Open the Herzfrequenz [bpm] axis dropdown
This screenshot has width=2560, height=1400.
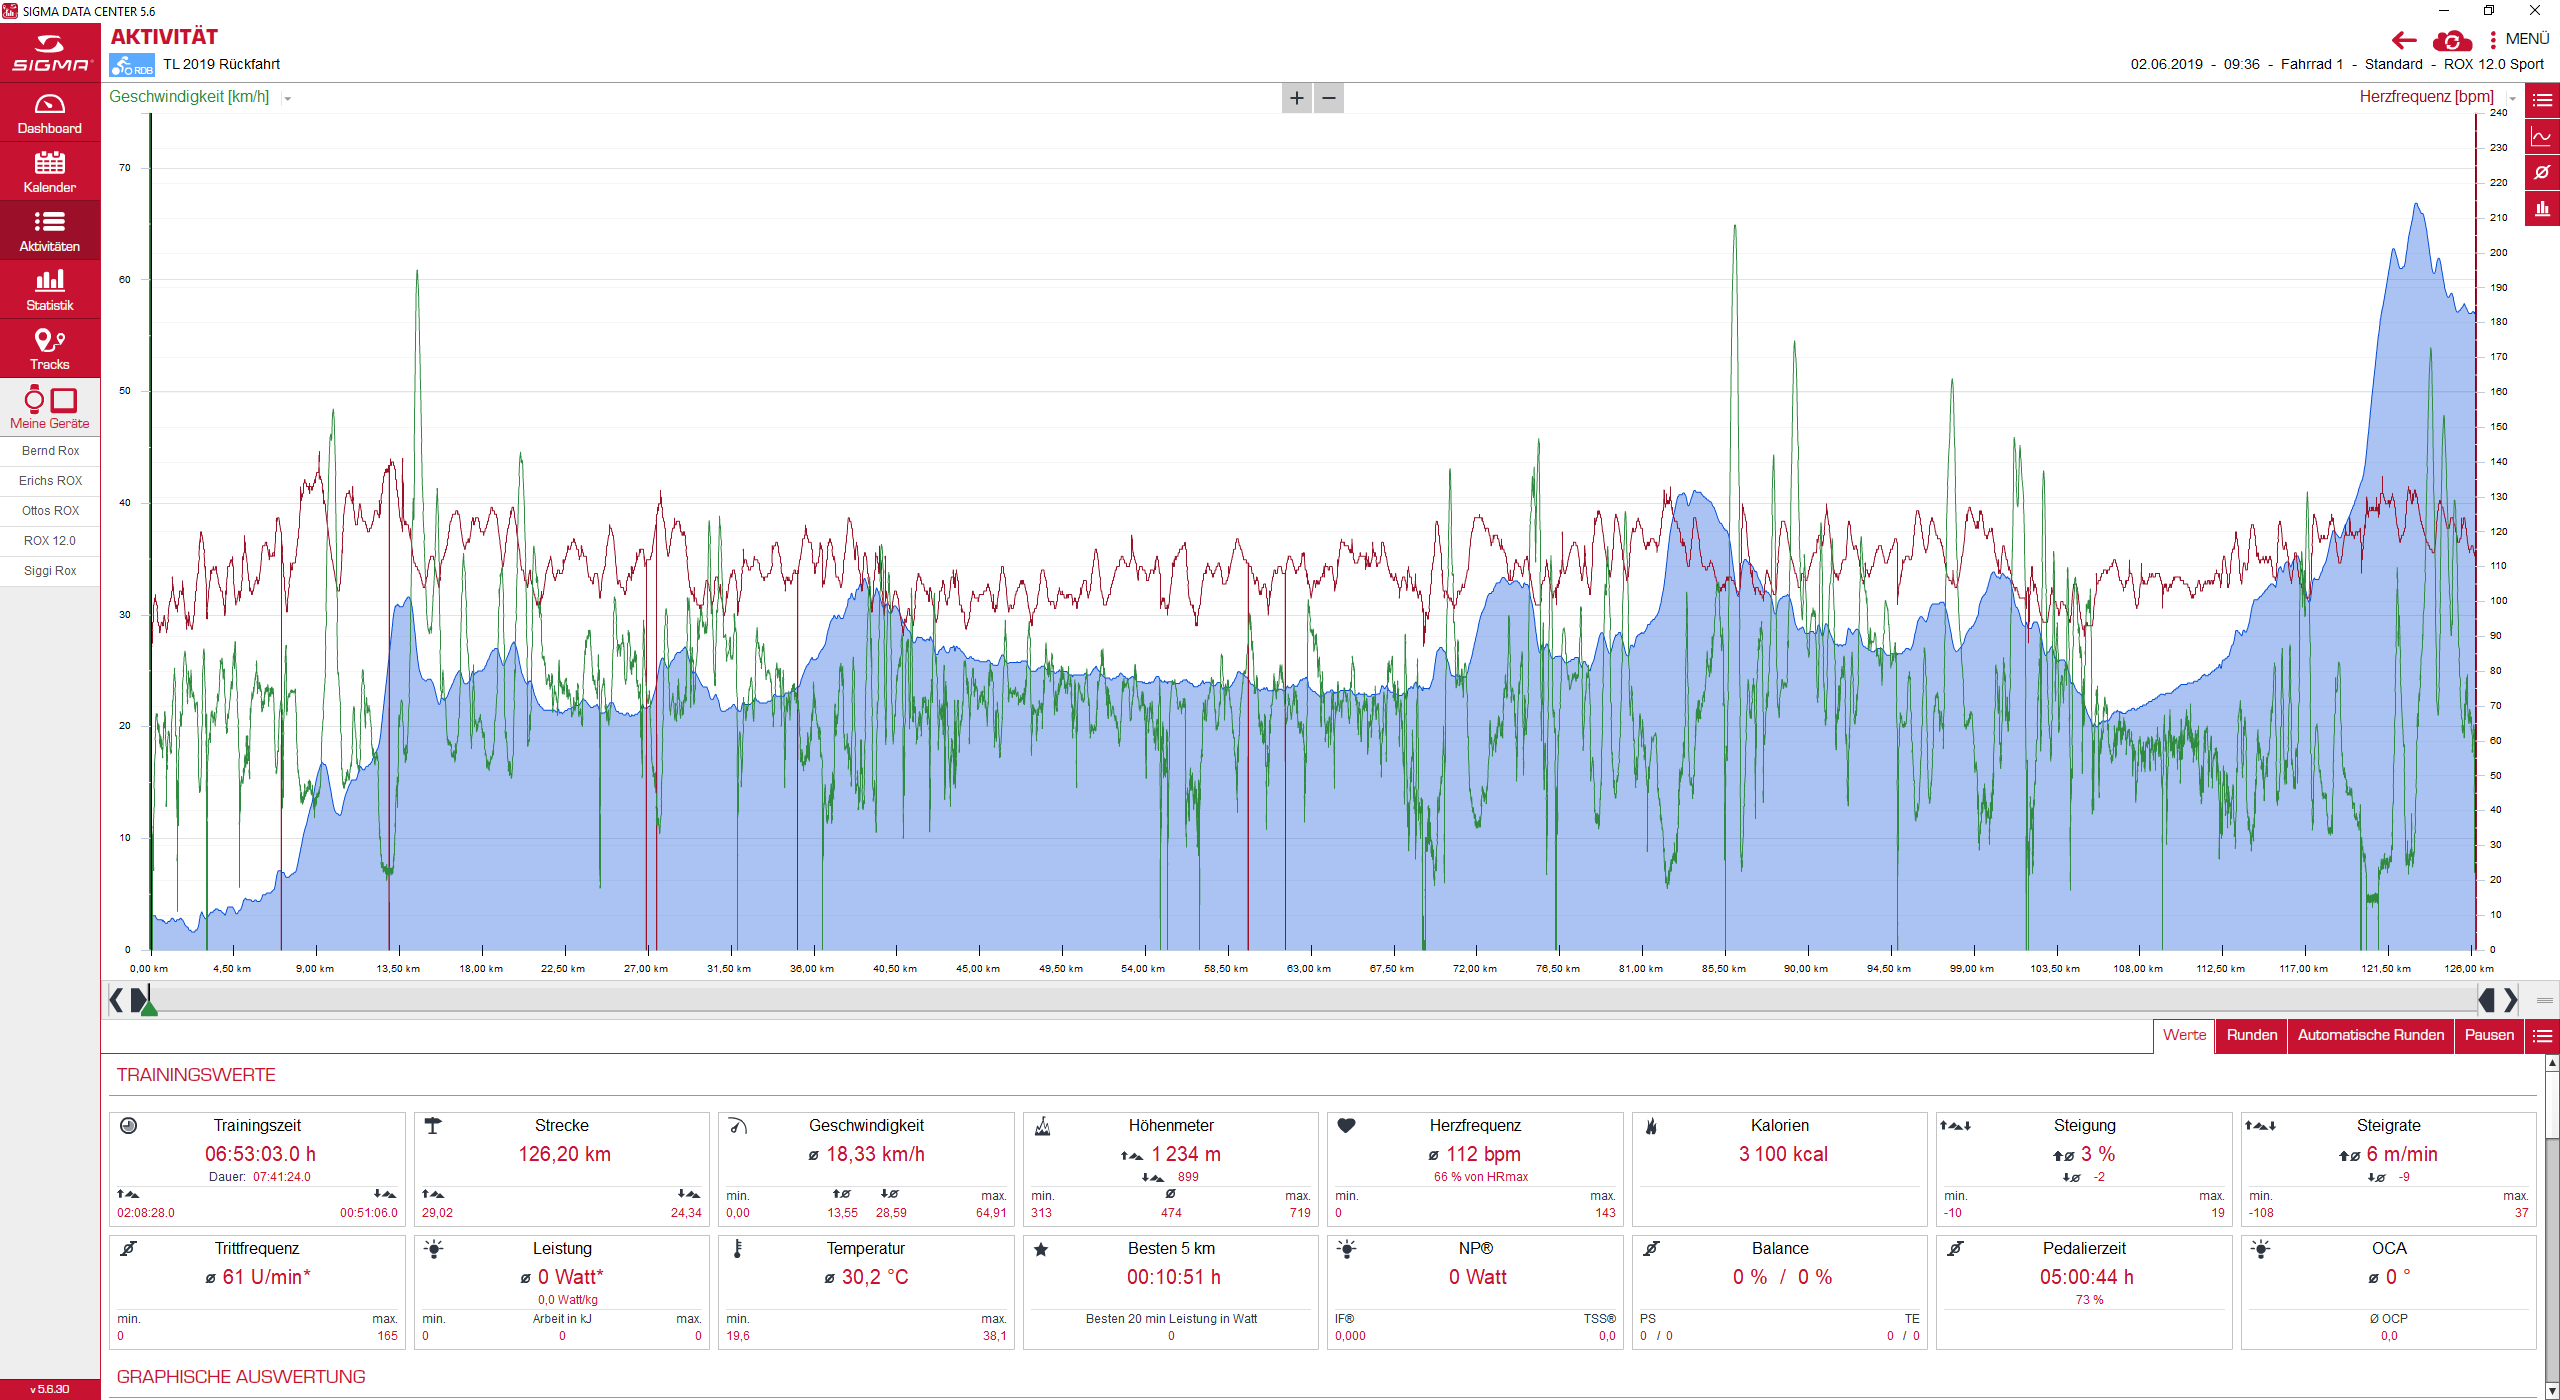click(x=2511, y=98)
